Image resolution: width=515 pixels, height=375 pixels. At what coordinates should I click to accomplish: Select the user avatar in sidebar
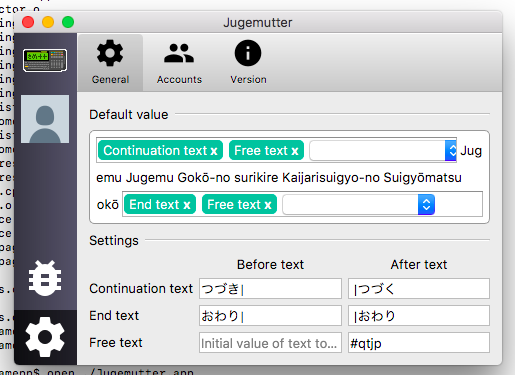tap(45, 119)
